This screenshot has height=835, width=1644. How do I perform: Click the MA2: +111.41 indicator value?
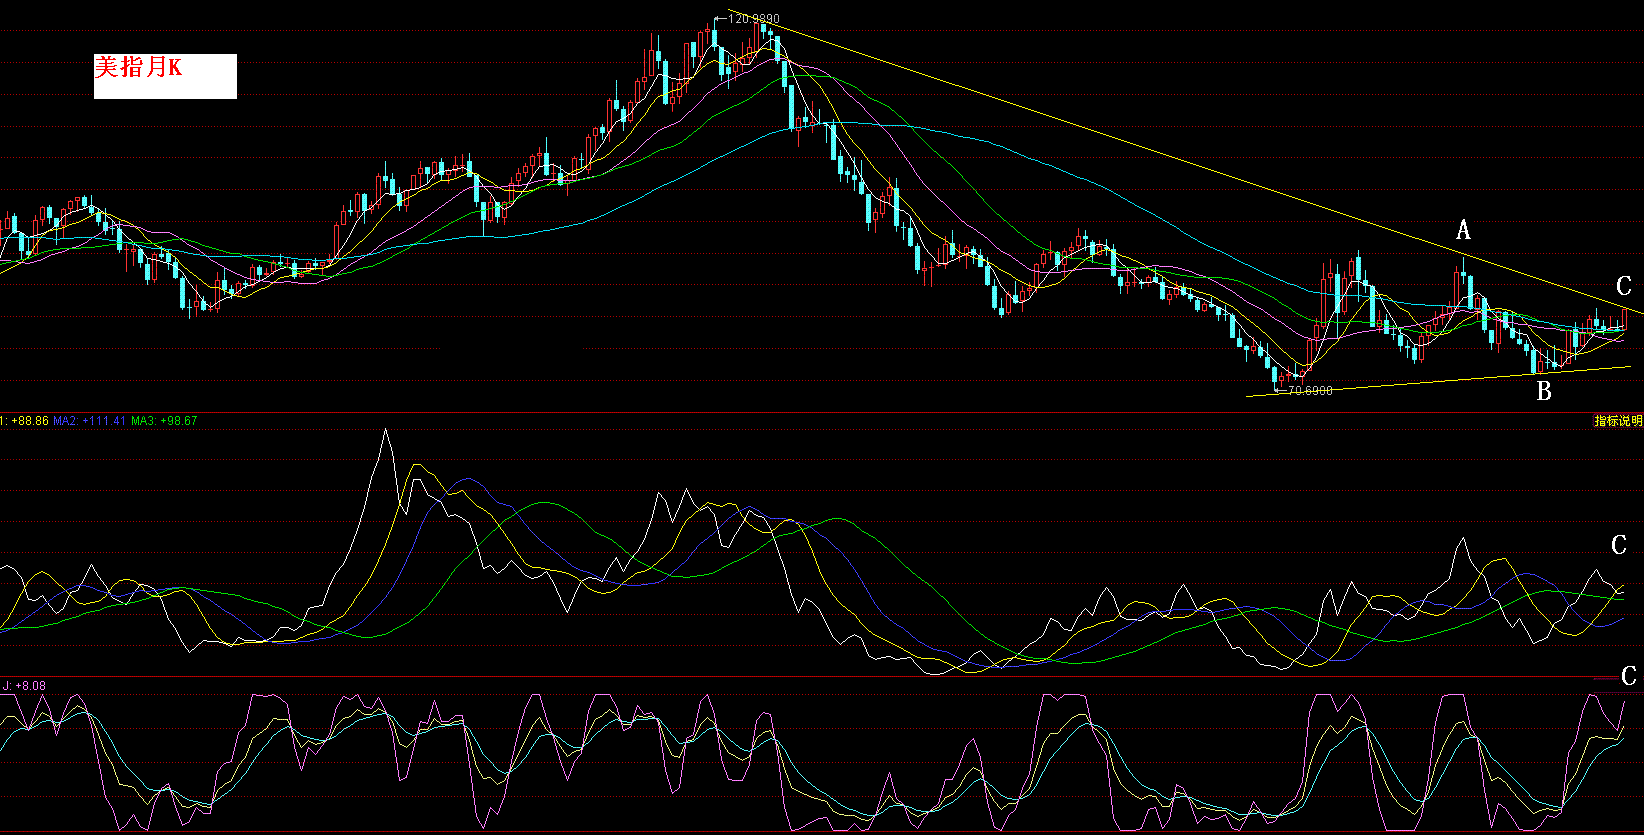[90, 421]
